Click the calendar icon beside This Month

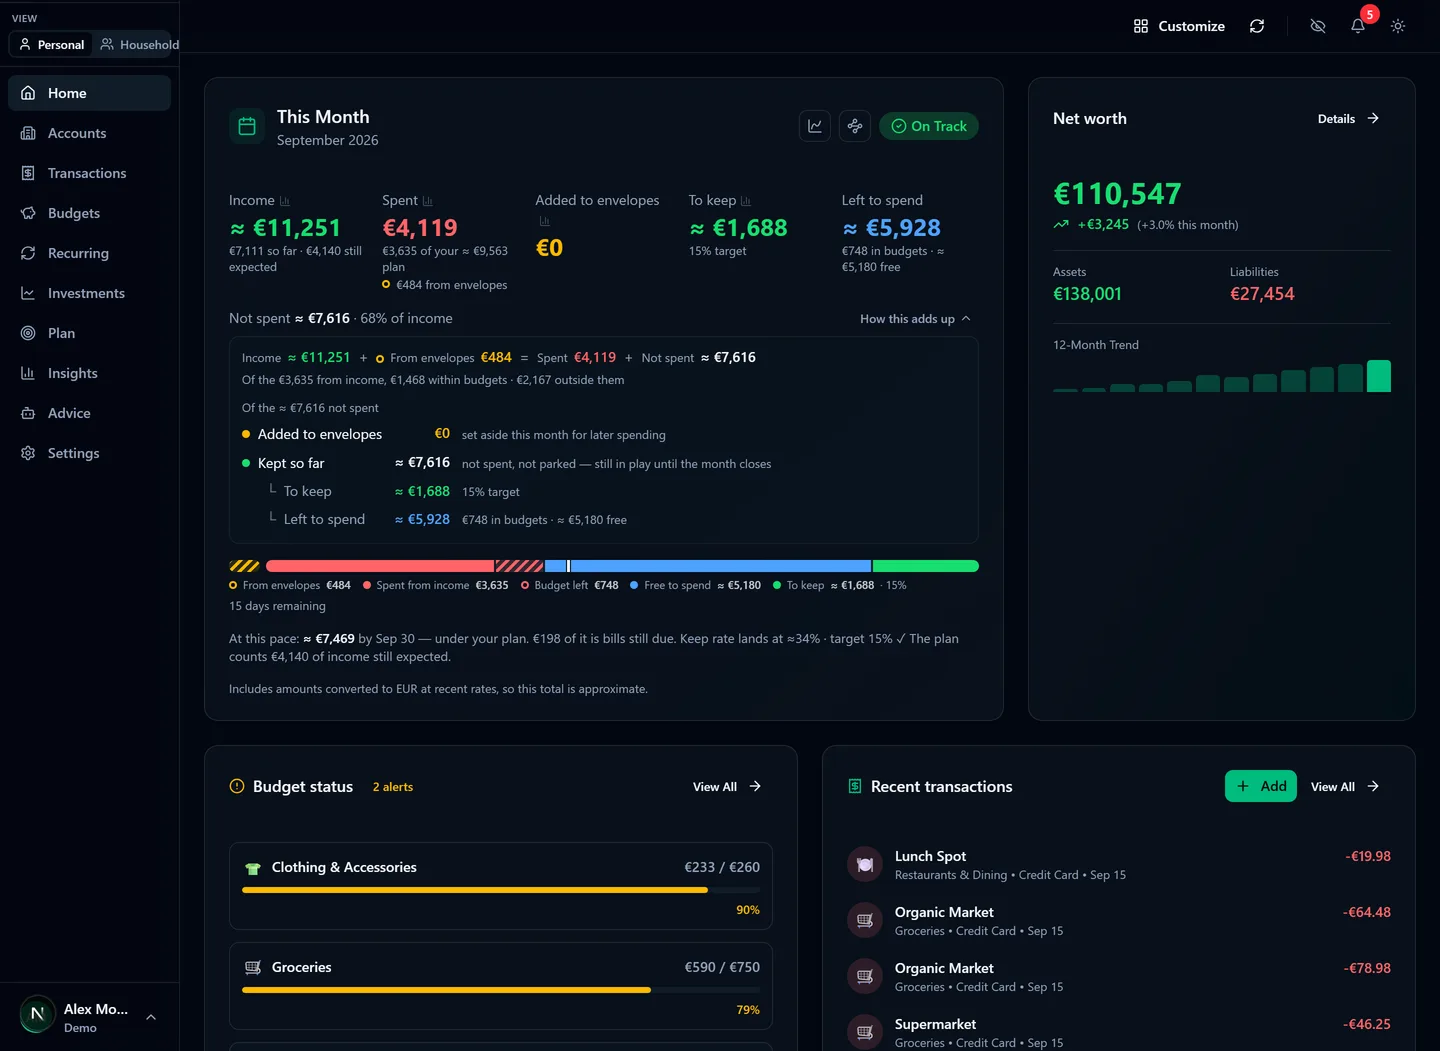click(x=247, y=126)
